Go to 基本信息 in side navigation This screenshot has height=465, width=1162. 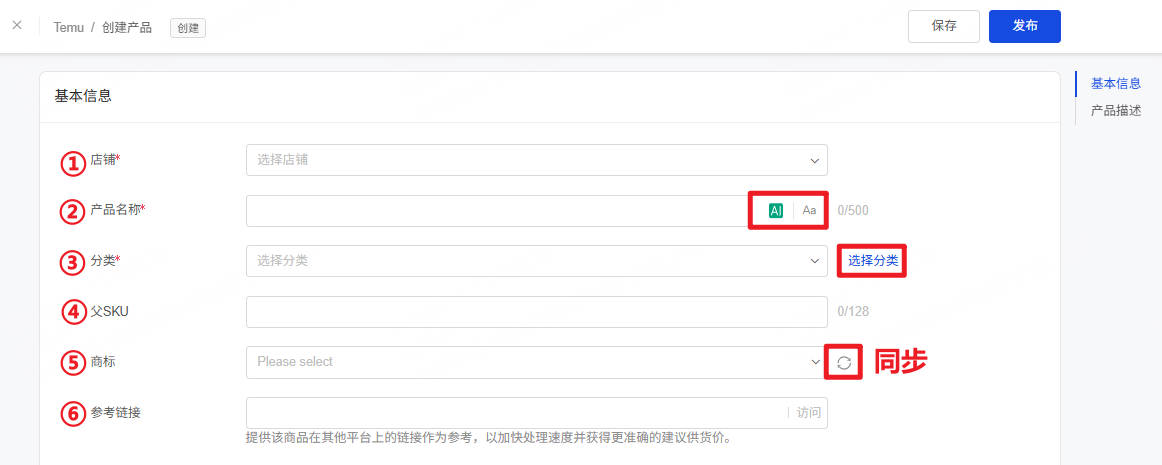pos(1115,84)
